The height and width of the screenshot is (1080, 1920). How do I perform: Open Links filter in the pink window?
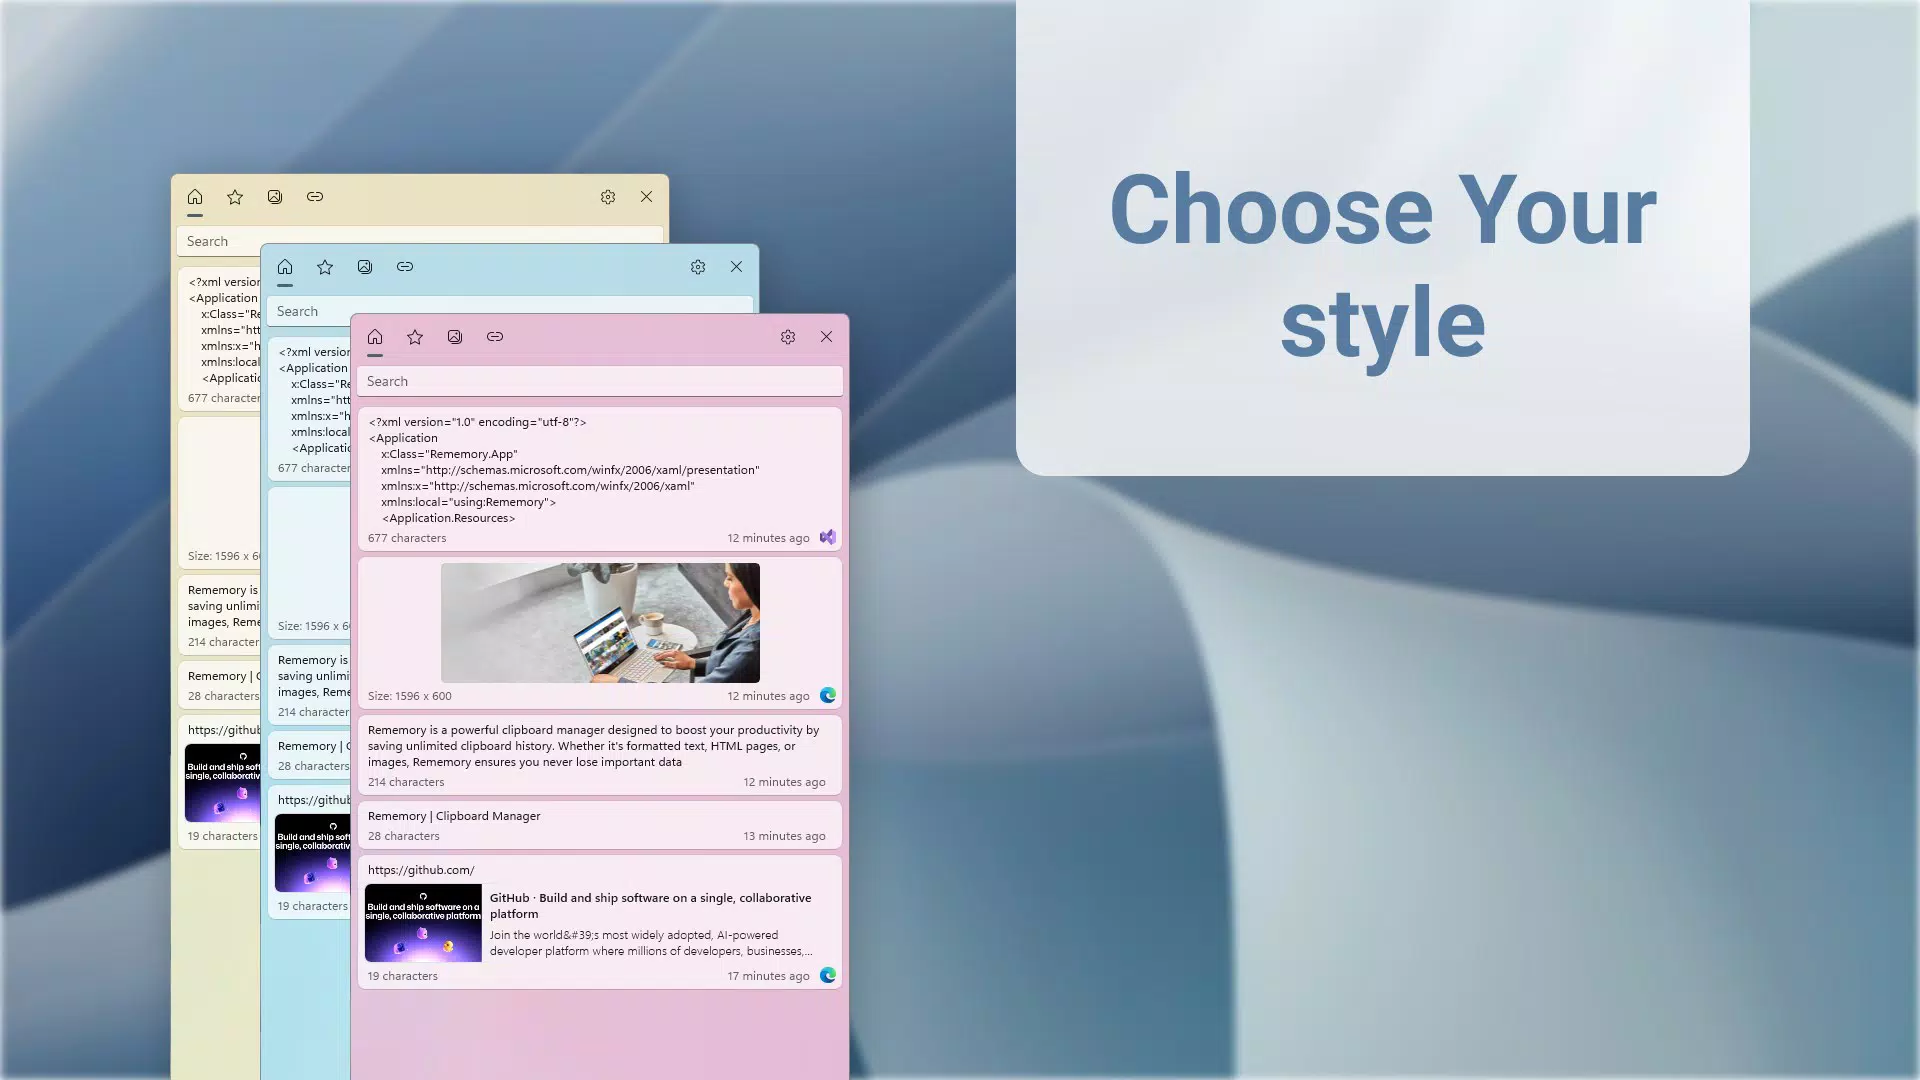(x=495, y=337)
